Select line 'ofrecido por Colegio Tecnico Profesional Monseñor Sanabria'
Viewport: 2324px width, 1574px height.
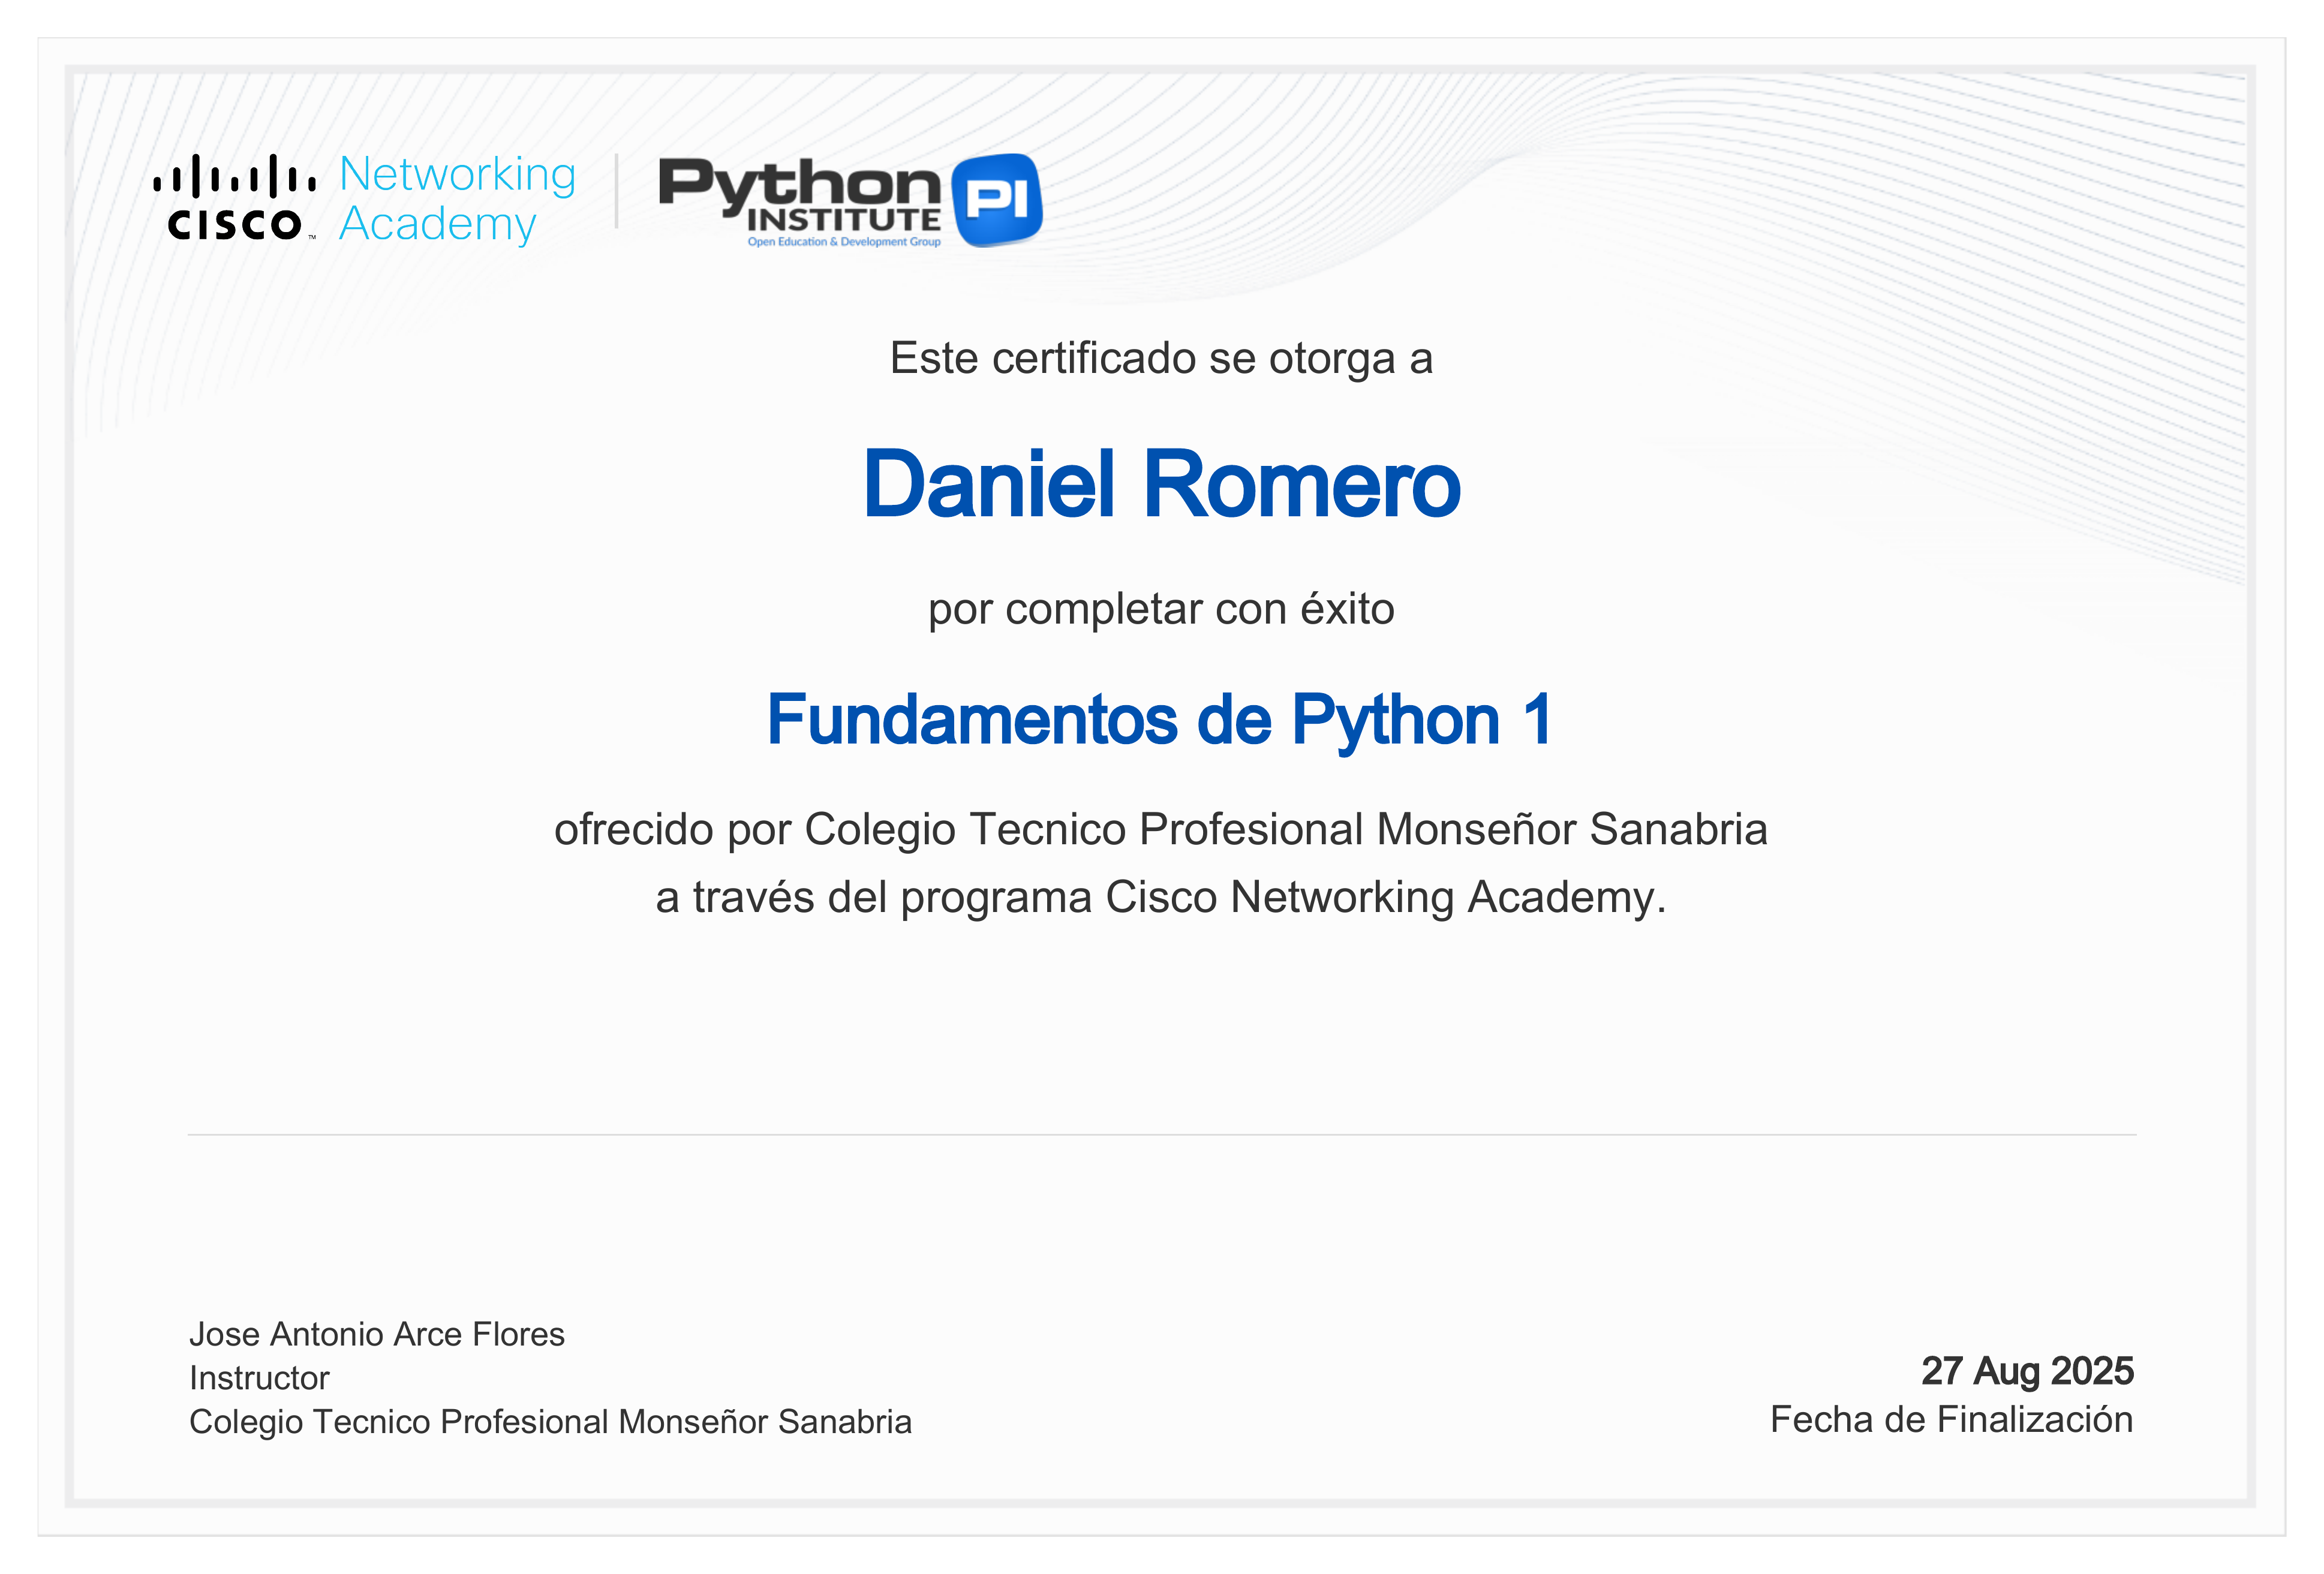[x=1161, y=830]
